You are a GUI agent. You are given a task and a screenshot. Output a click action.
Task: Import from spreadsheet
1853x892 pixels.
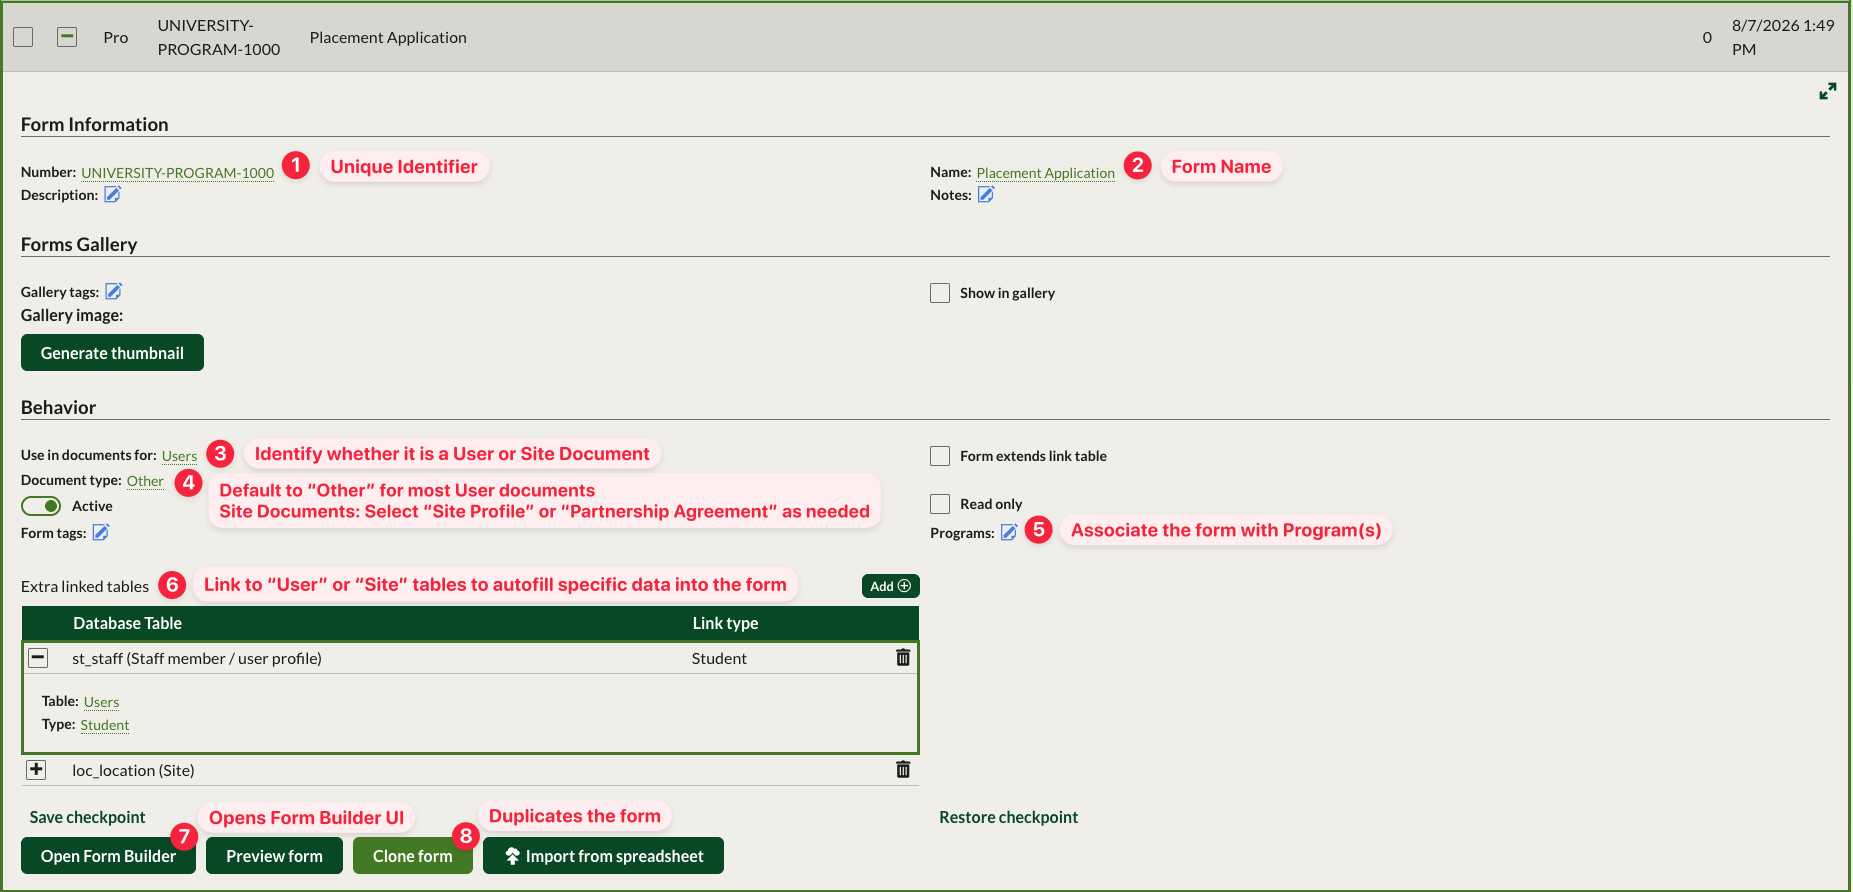(603, 856)
